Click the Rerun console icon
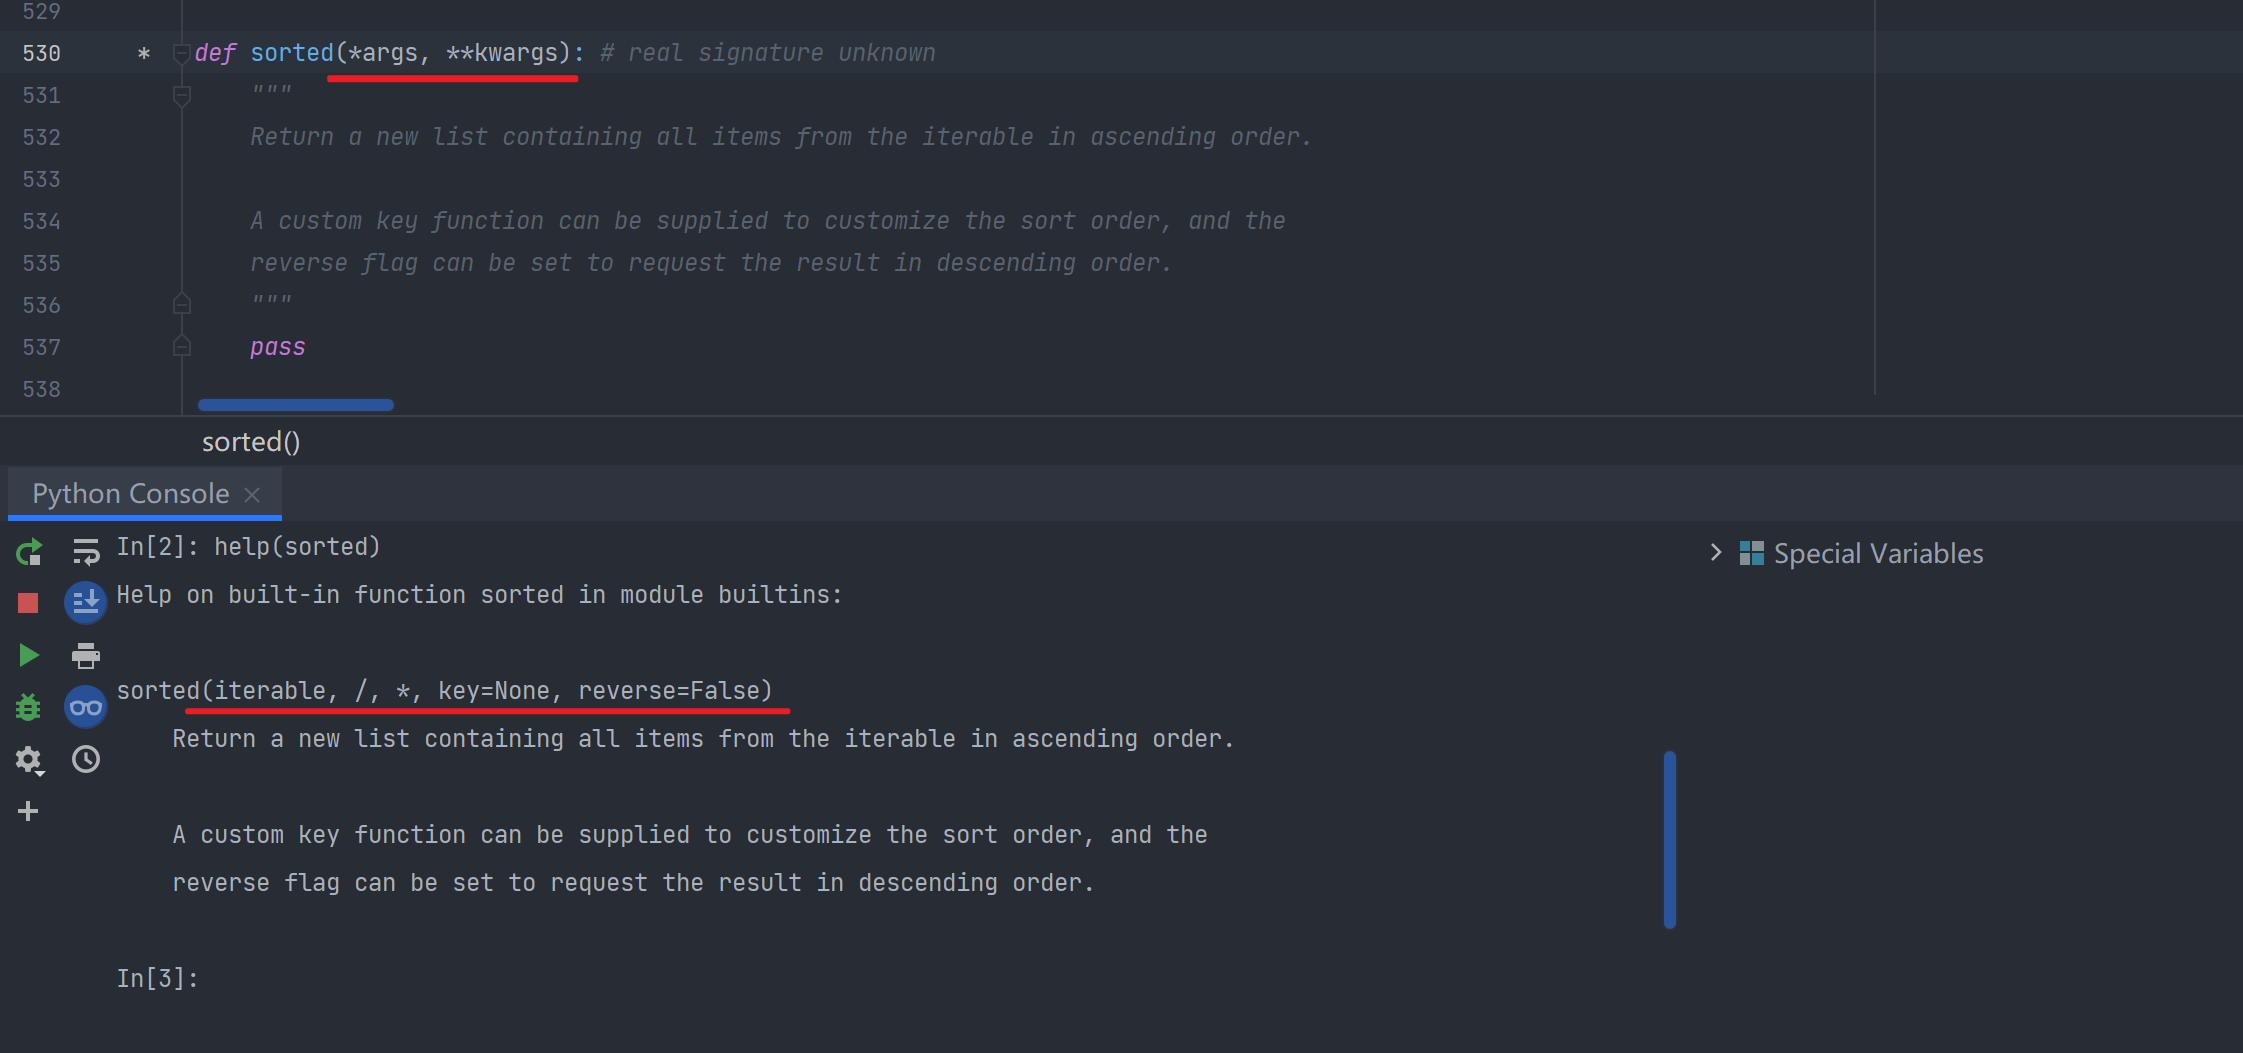Viewport: 2243px width, 1053px height. [x=29, y=551]
